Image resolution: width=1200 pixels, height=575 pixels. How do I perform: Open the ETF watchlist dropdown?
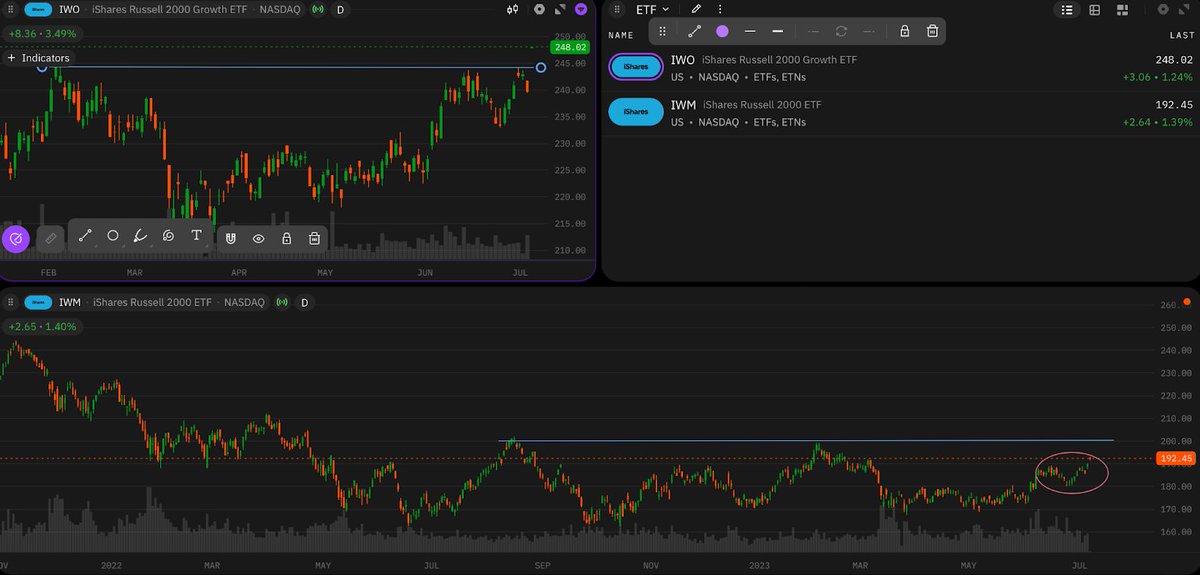click(653, 10)
